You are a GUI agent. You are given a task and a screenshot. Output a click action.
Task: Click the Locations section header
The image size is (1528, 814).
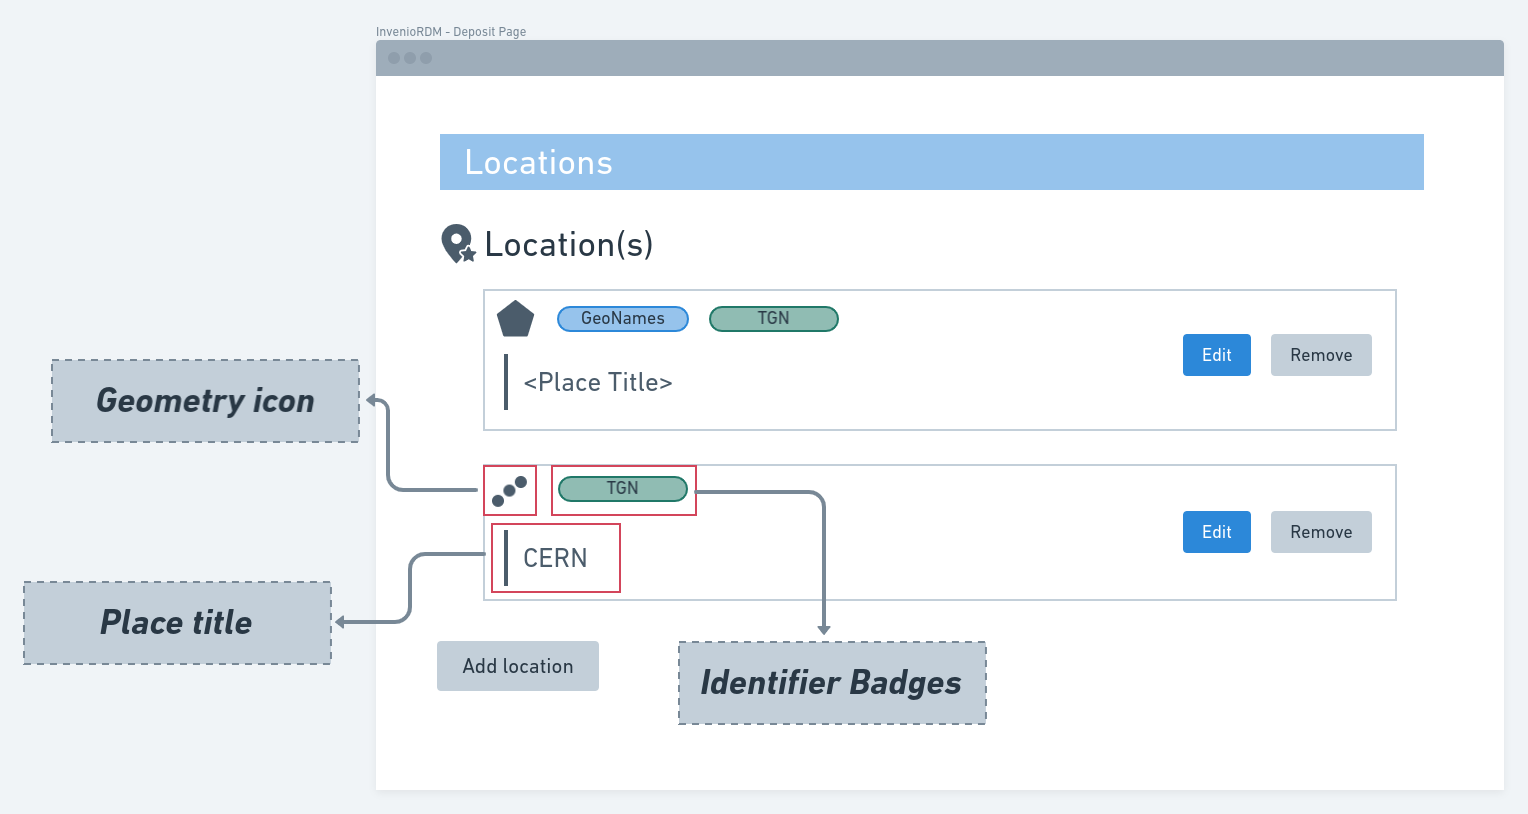[932, 162]
